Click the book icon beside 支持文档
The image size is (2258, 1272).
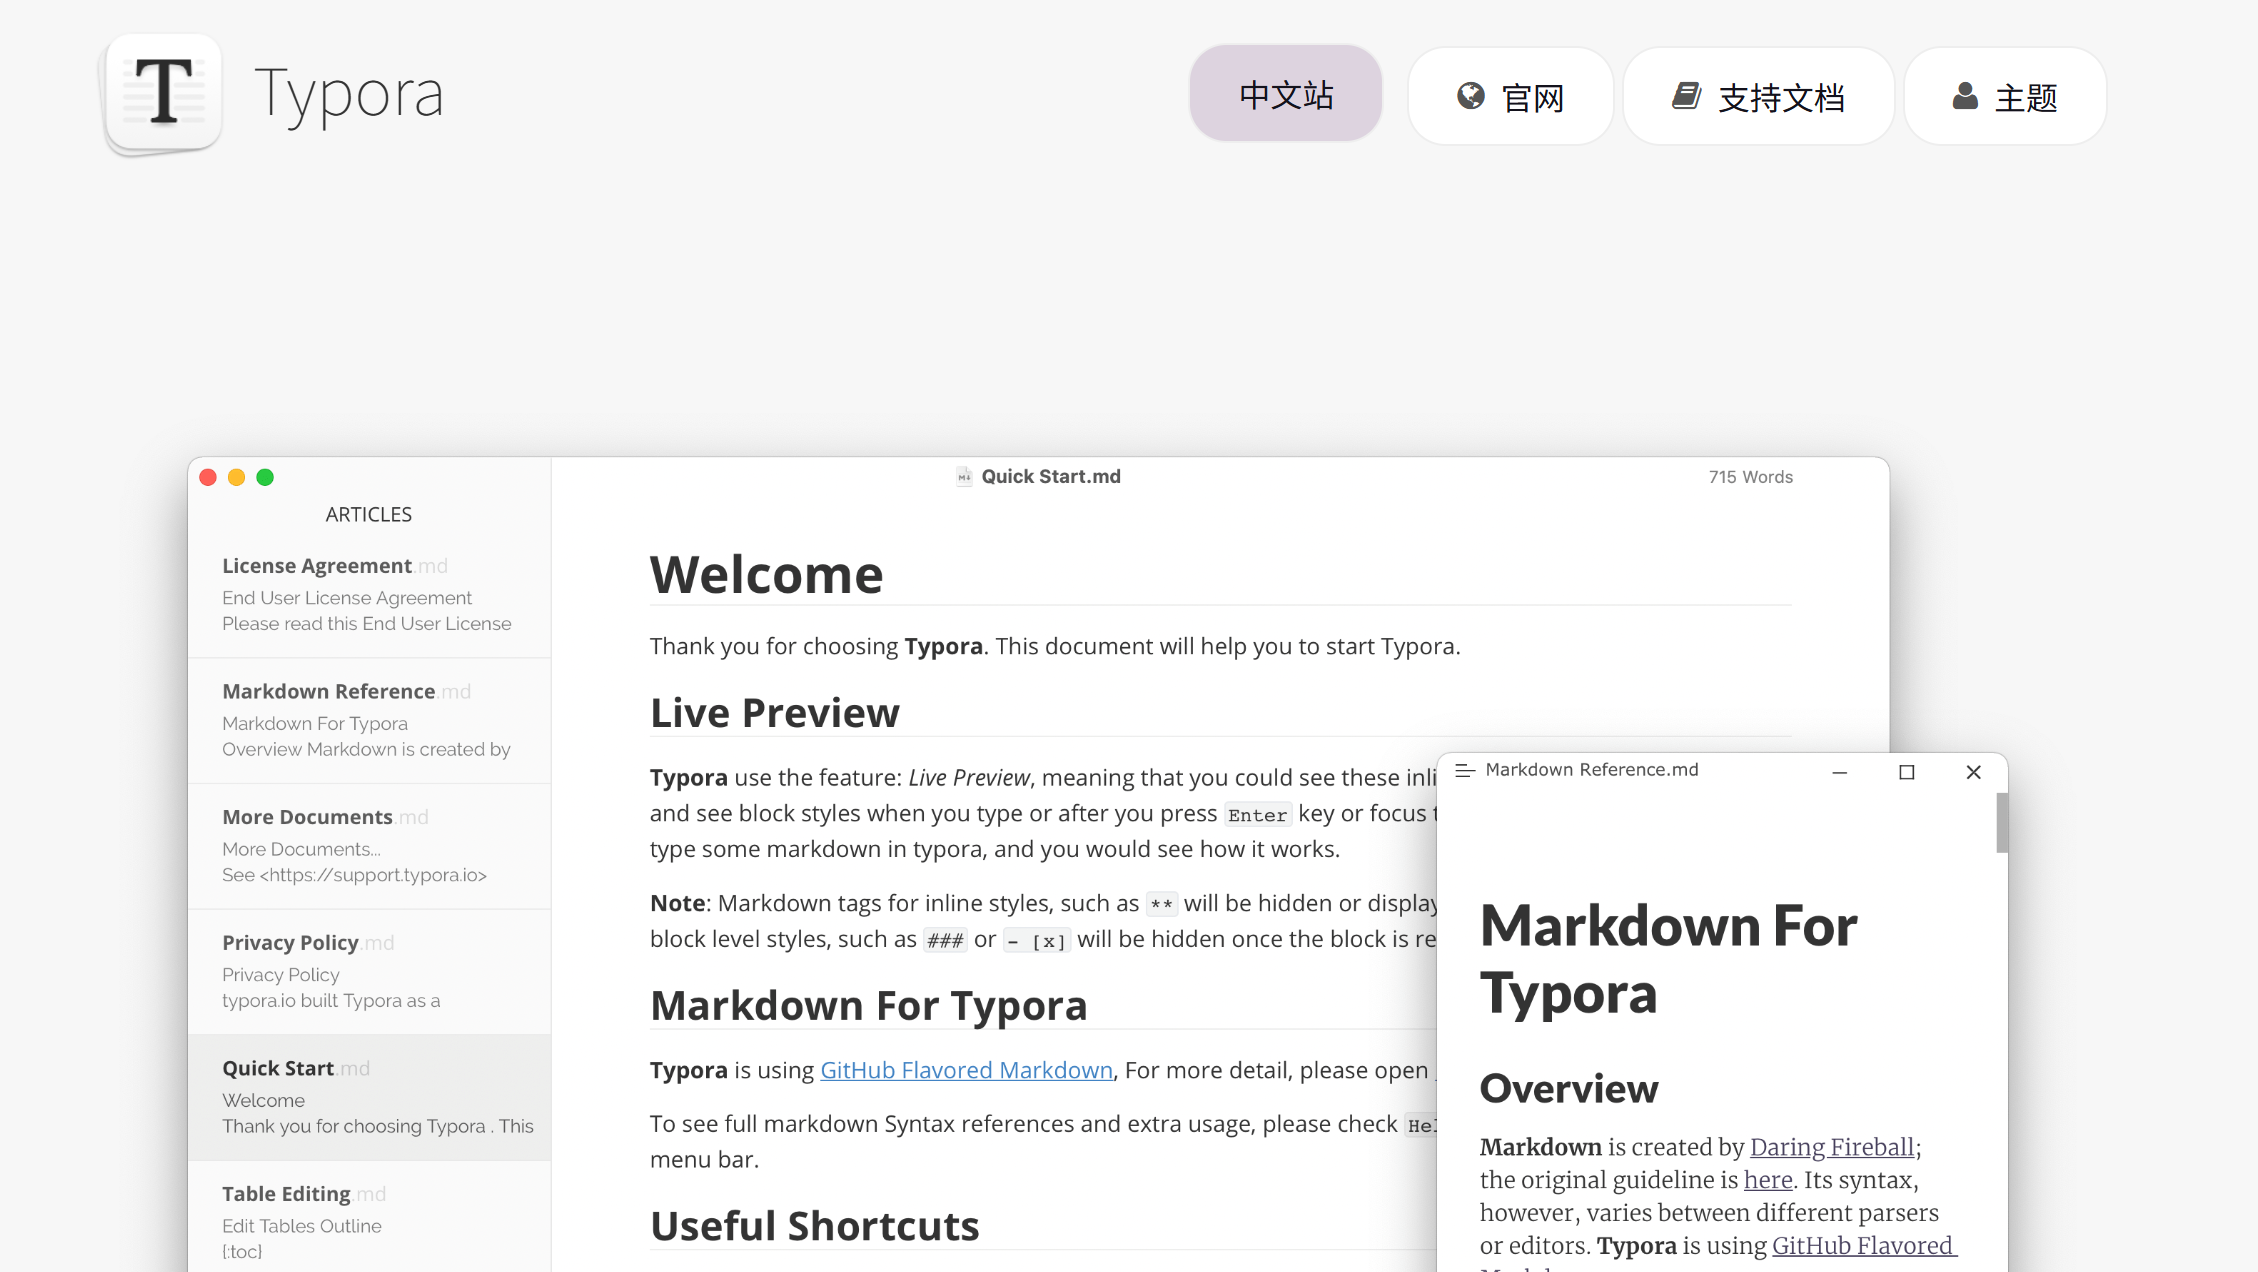point(1687,96)
